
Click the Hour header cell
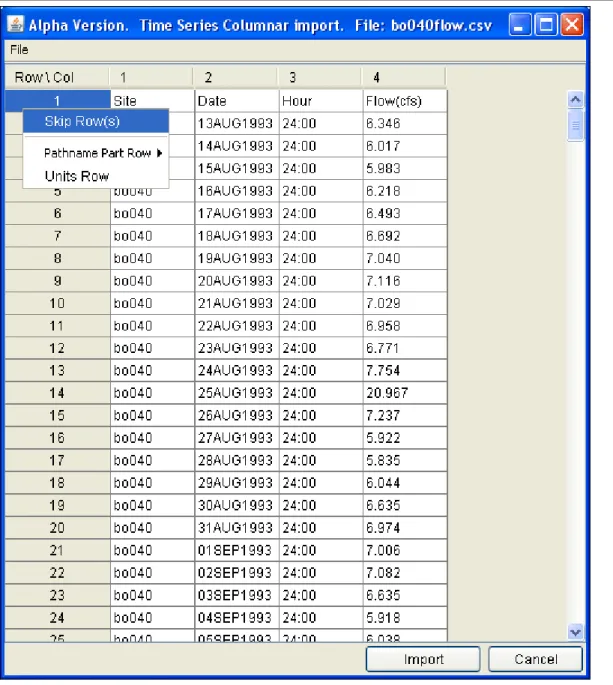pyautogui.click(x=321, y=101)
